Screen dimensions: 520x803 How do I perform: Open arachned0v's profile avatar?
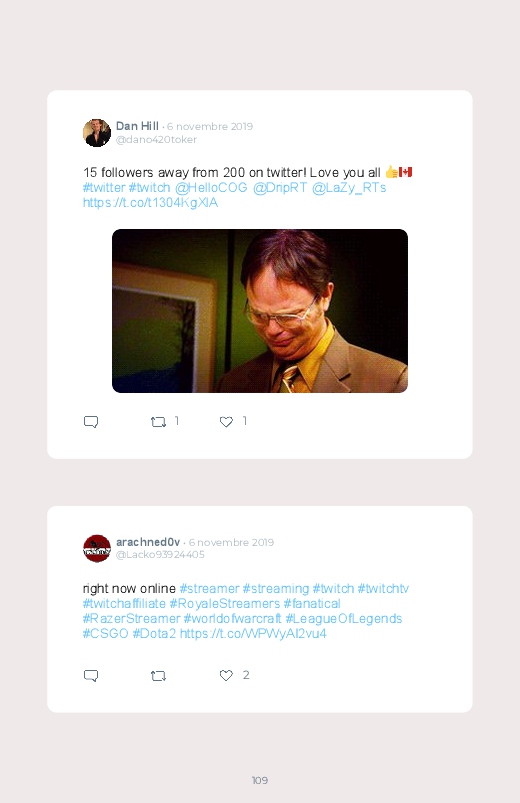point(97,548)
